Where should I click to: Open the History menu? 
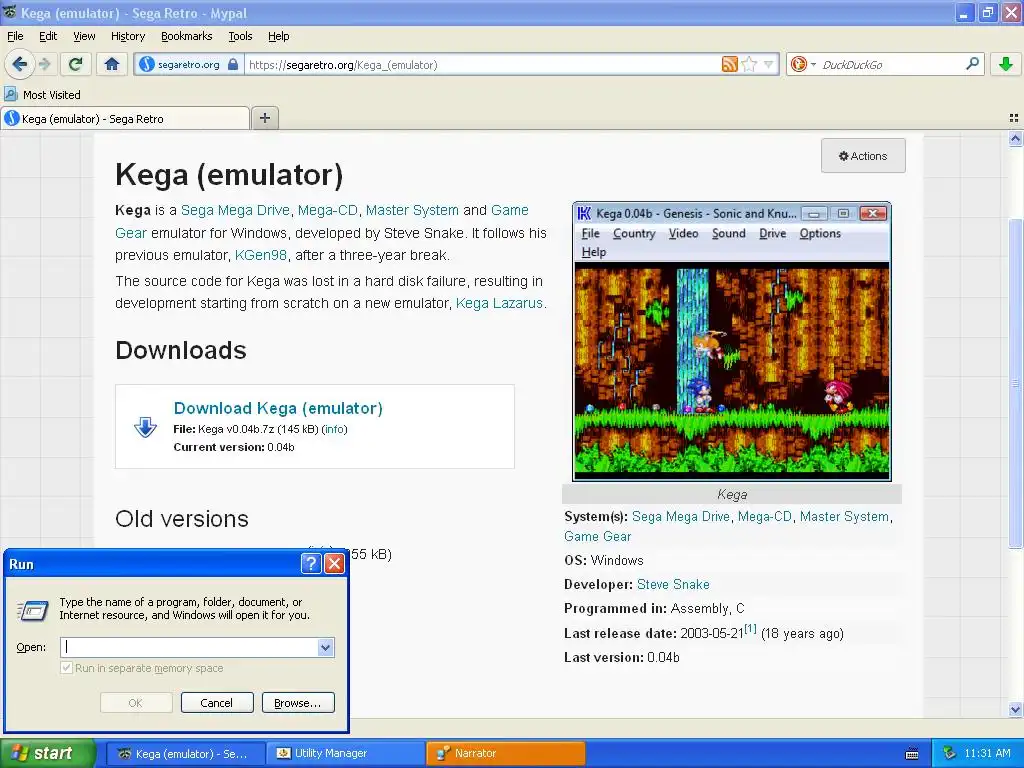coord(128,36)
